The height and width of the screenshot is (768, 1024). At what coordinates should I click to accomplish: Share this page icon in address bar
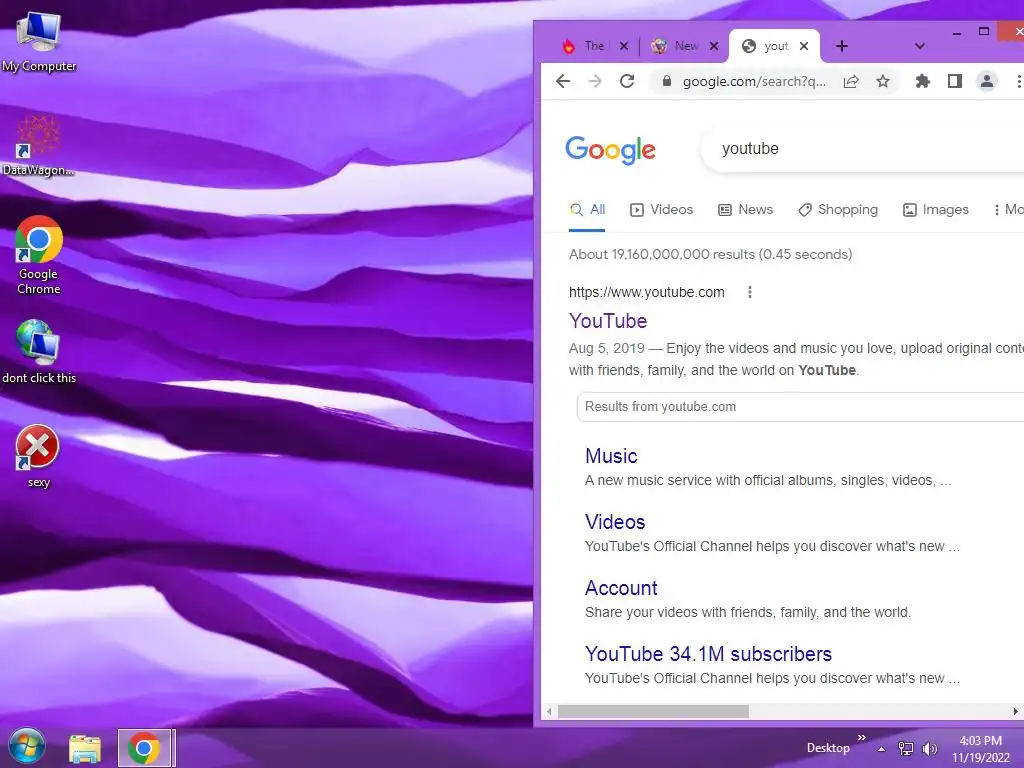point(851,81)
